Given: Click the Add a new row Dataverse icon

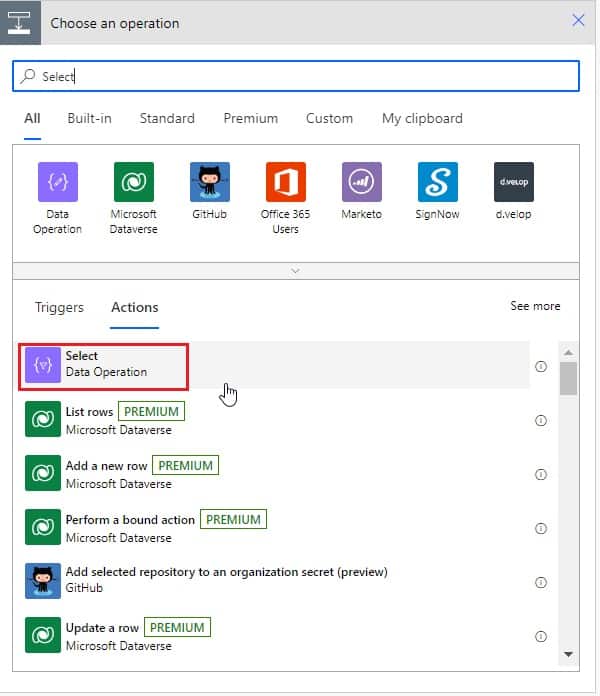Looking at the screenshot, I should 43,473.
